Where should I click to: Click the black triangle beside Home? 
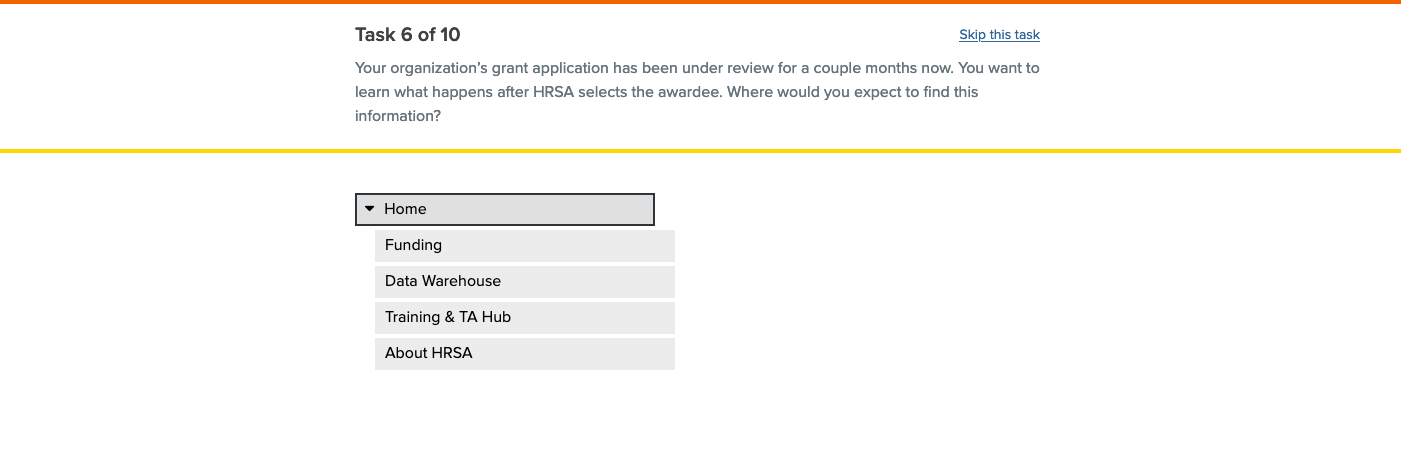click(x=369, y=209)
